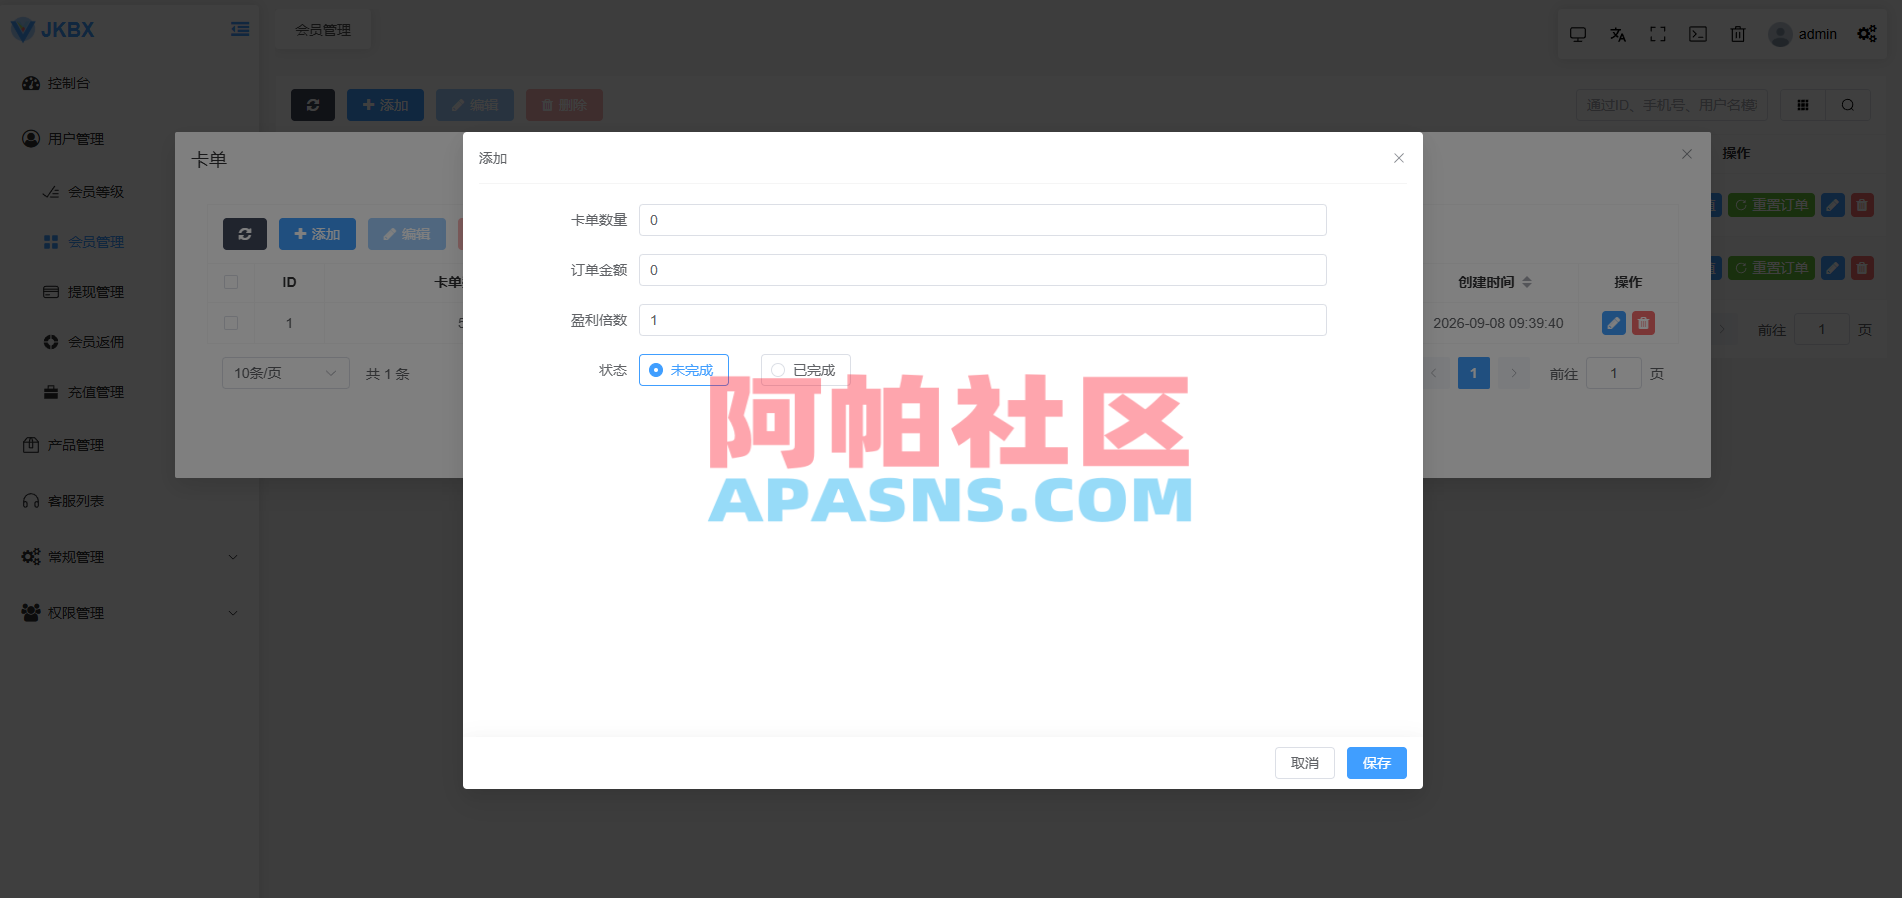Expand the 常规管理 sidebar menu

coord(129,557)
